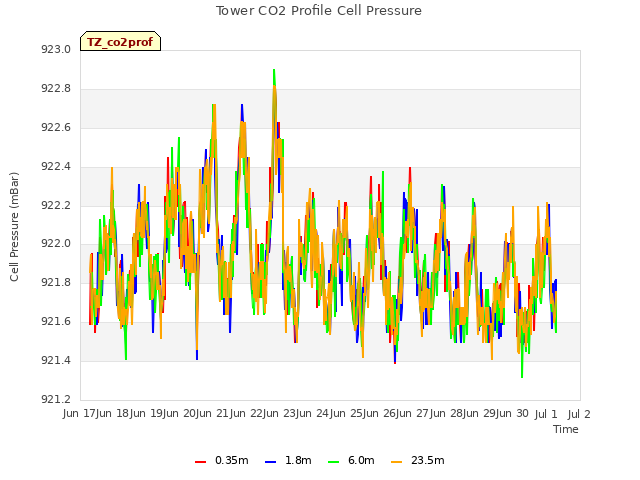Click the Jun 27 x-axis date label
The height and width of the screenshot is (480, 640).
coord(414,414)
